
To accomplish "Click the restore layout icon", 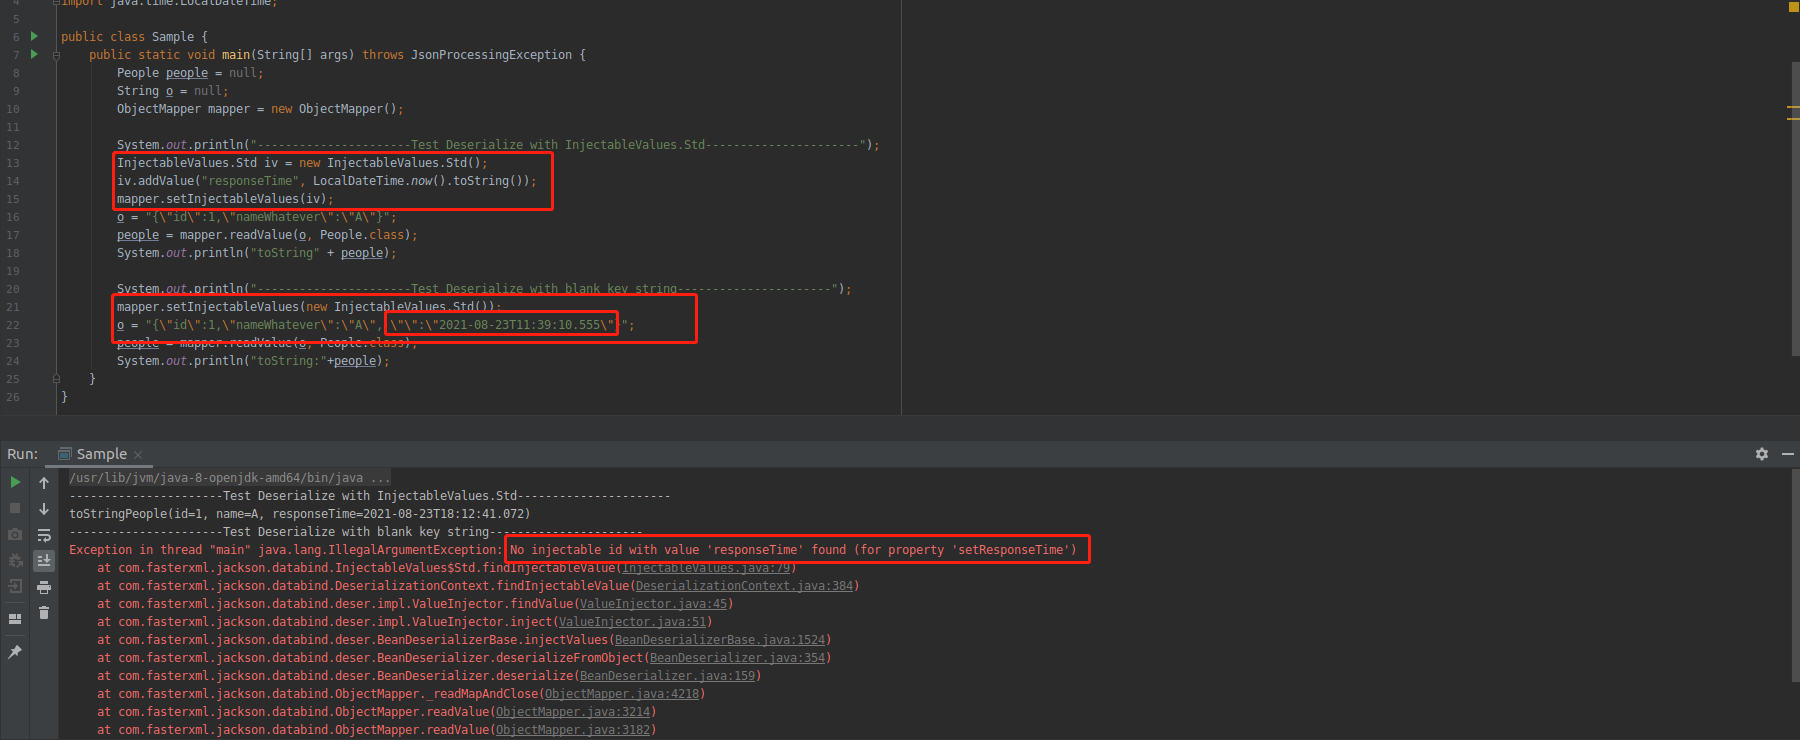I will [x=15, y=619].
